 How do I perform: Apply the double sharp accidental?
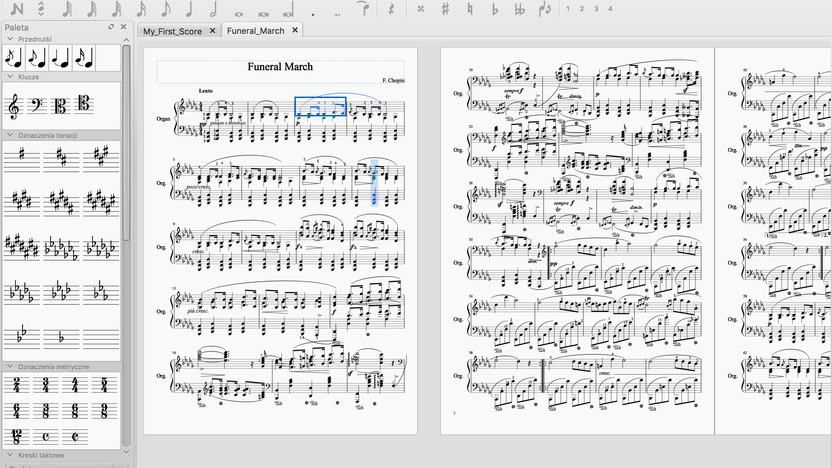[x=421, y=8]
